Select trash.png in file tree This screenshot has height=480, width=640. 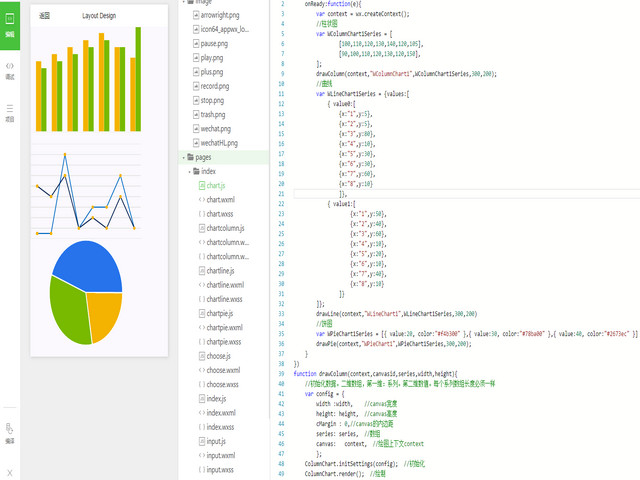click(x=209, y=115)
